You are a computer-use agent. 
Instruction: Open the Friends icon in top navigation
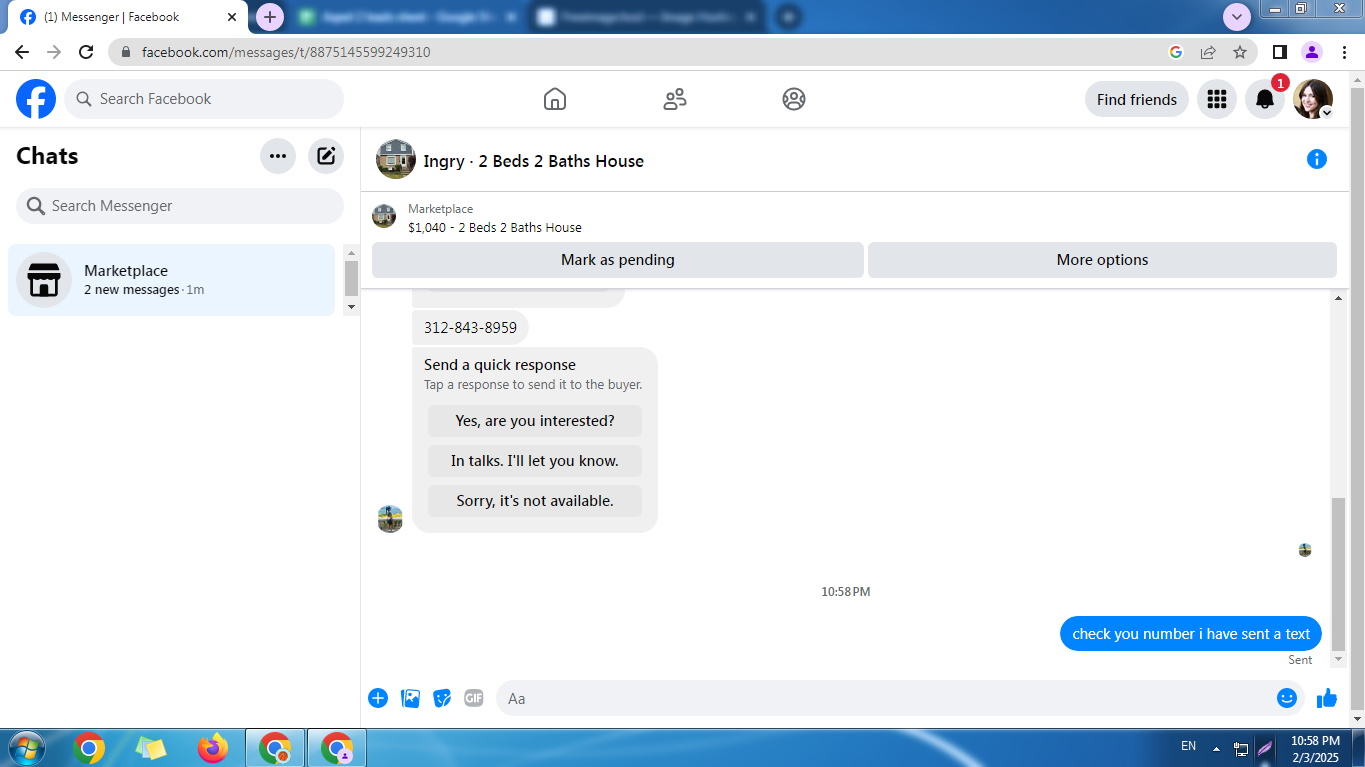pos(675,99)
